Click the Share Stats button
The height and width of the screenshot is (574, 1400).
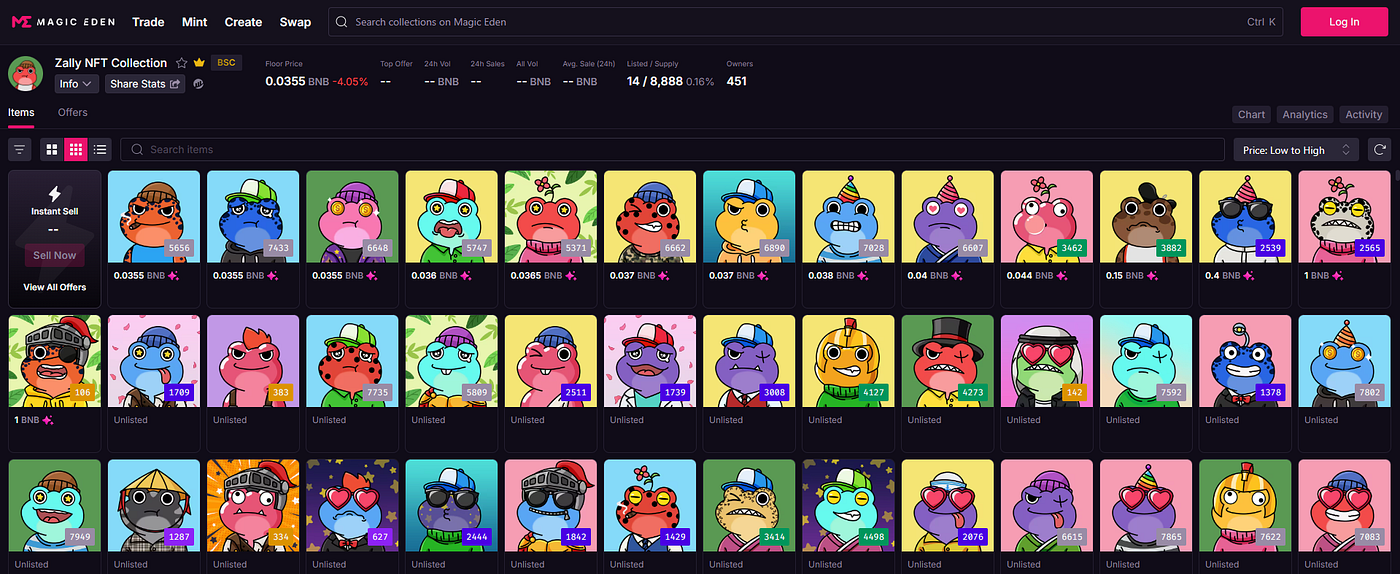click(145, 84)
